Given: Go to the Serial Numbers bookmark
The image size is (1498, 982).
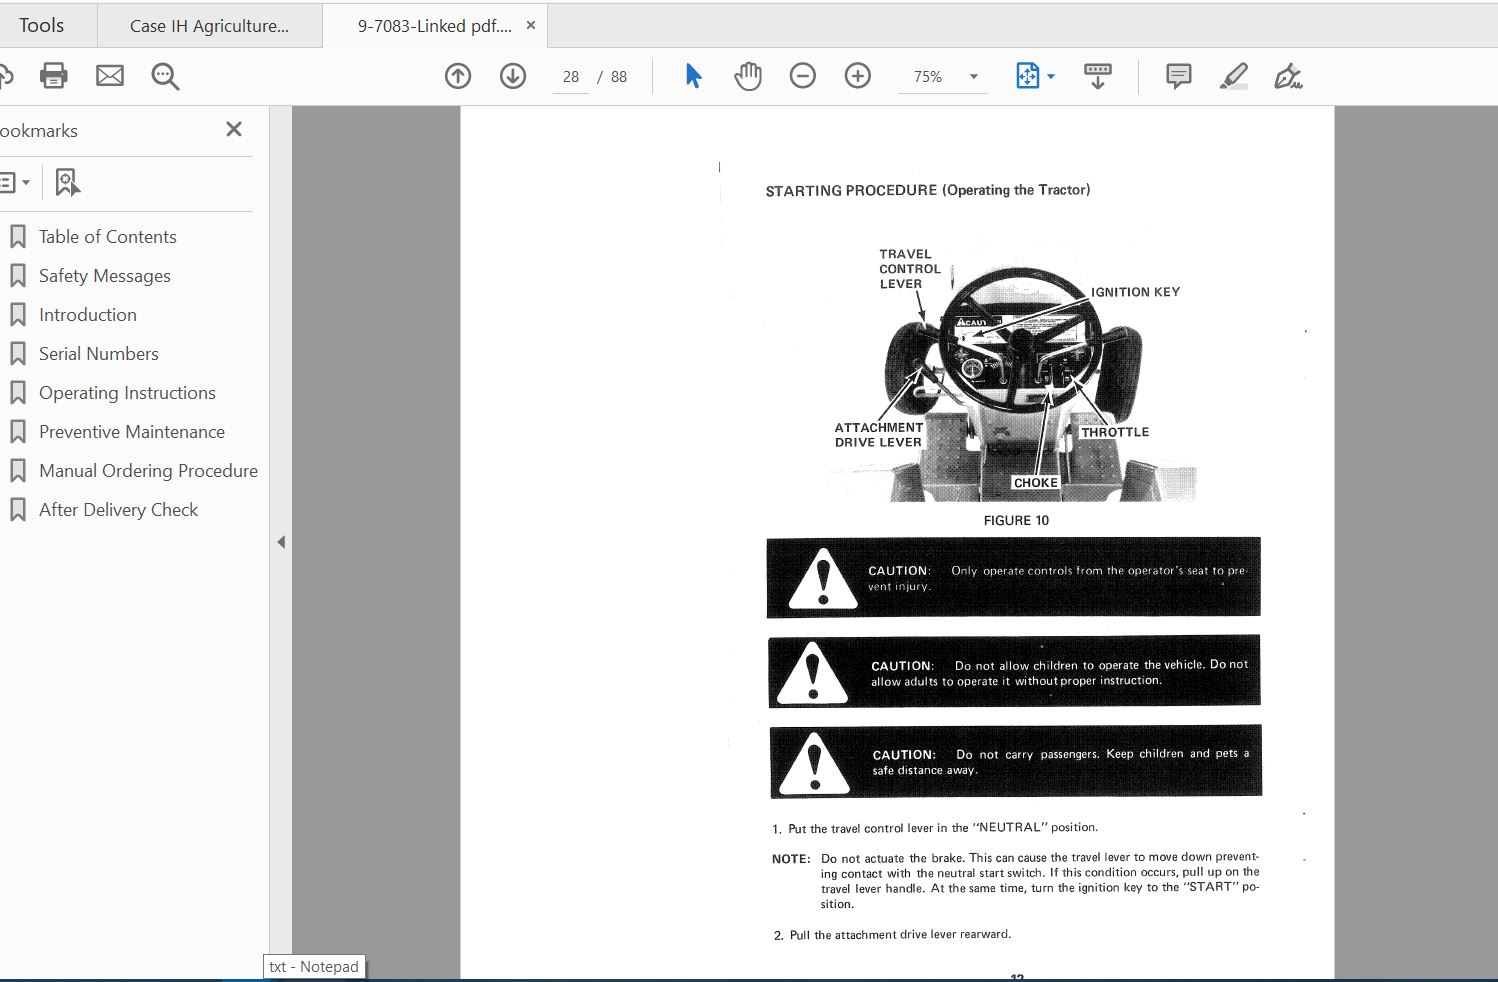Looking at the screenshot, I should tap(98, 353).
